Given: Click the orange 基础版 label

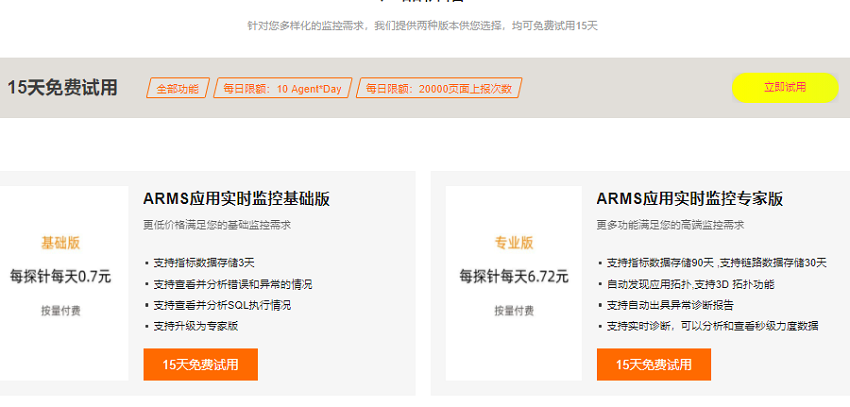Looking at the screenshot, I should click(x=61, y=243).
